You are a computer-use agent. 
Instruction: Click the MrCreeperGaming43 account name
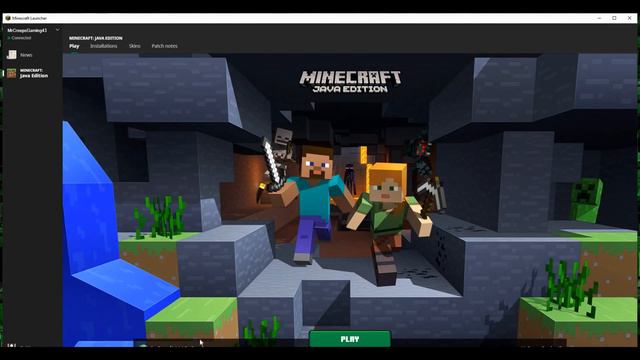tap(27, 30)
